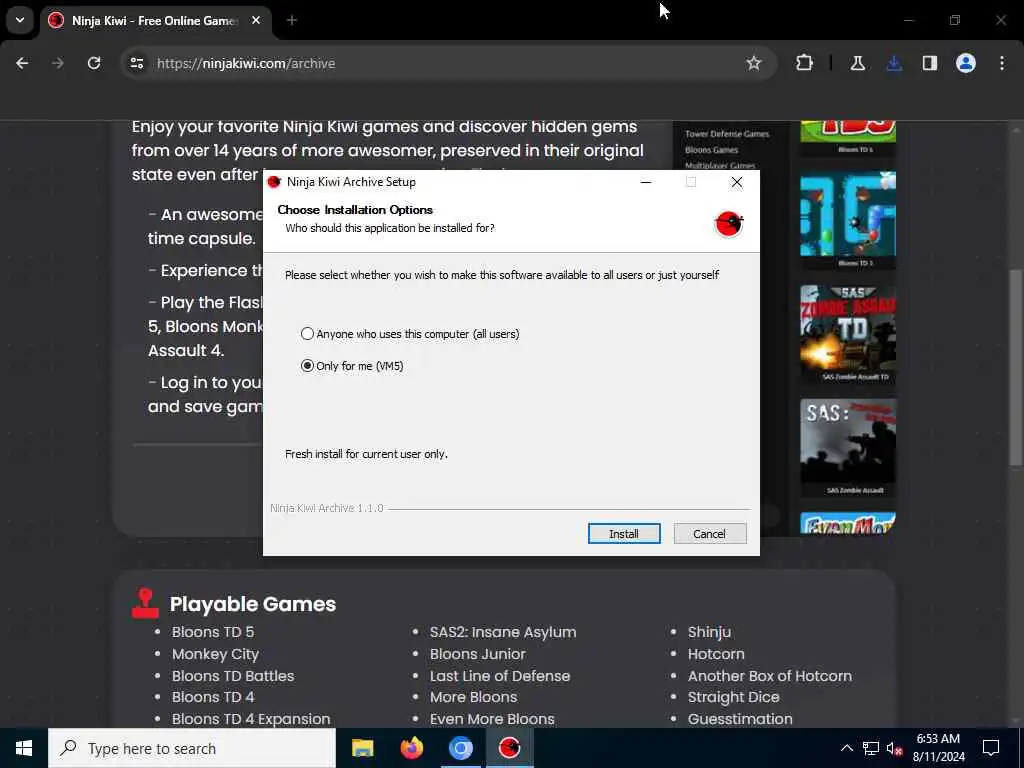Click 'Bloons TD 4 Expansion' list item
Screen dimensions: 1024x768
click(x=251, y=719)
